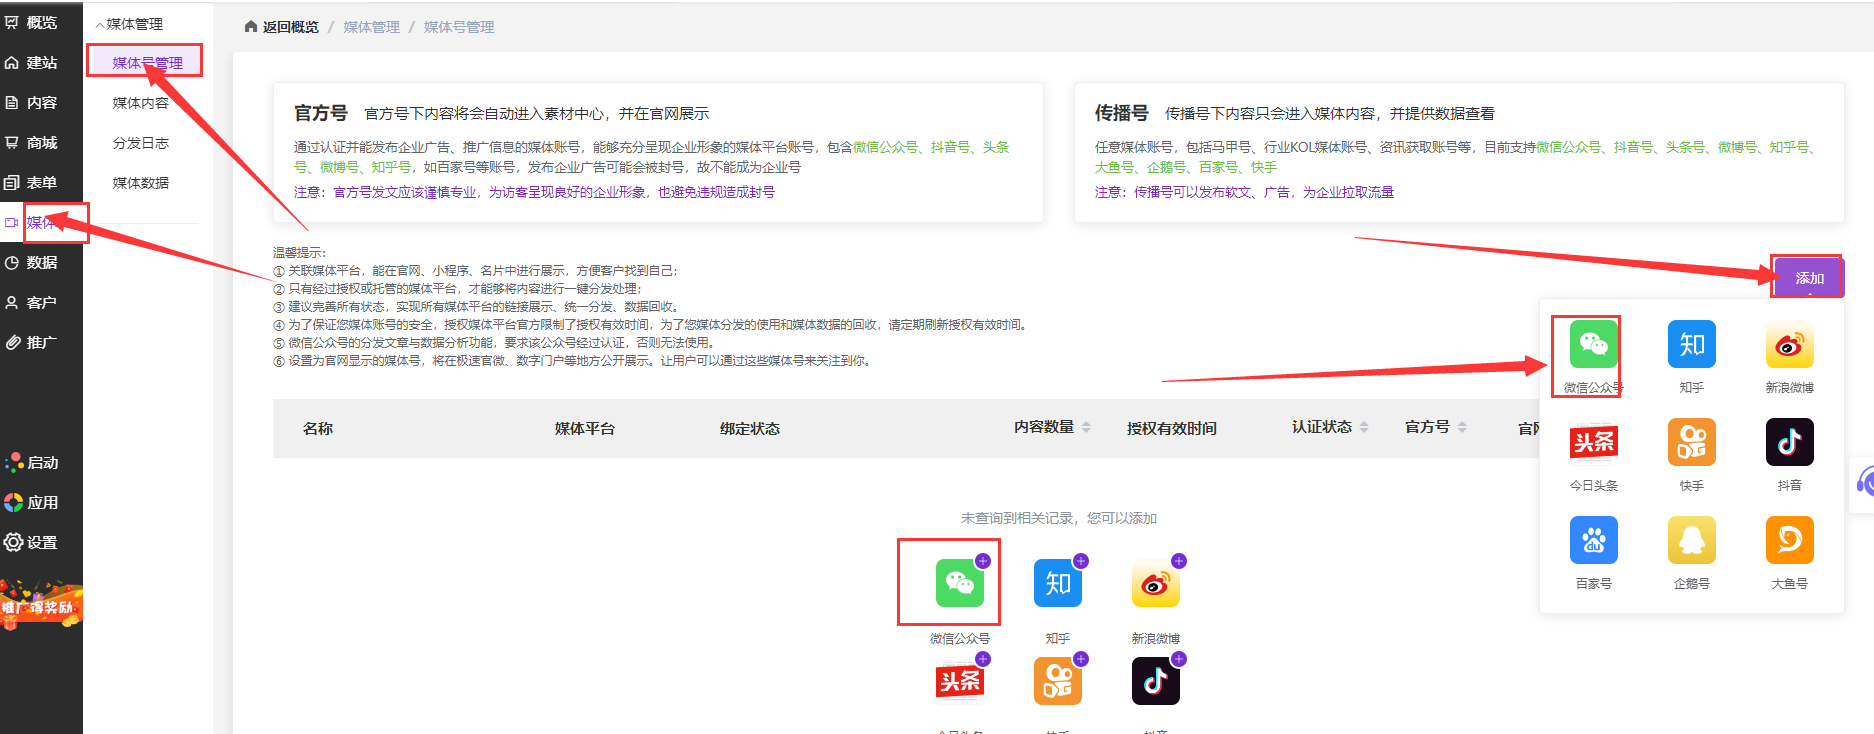This screenshot has width=1874, height=734.
Task: Open 推广 in the left sidebar
Action: pyautogui.click(x=32, y=342)
